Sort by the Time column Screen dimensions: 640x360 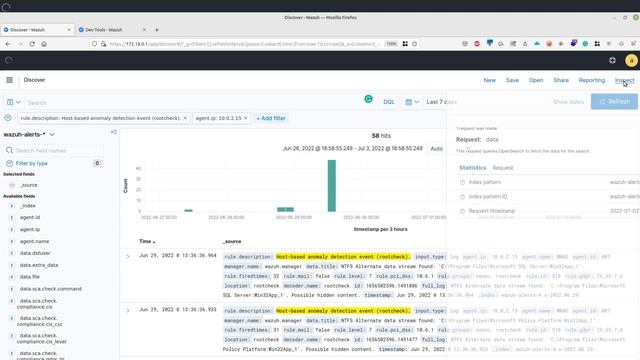pyautogui.click(x=147, y=241)
